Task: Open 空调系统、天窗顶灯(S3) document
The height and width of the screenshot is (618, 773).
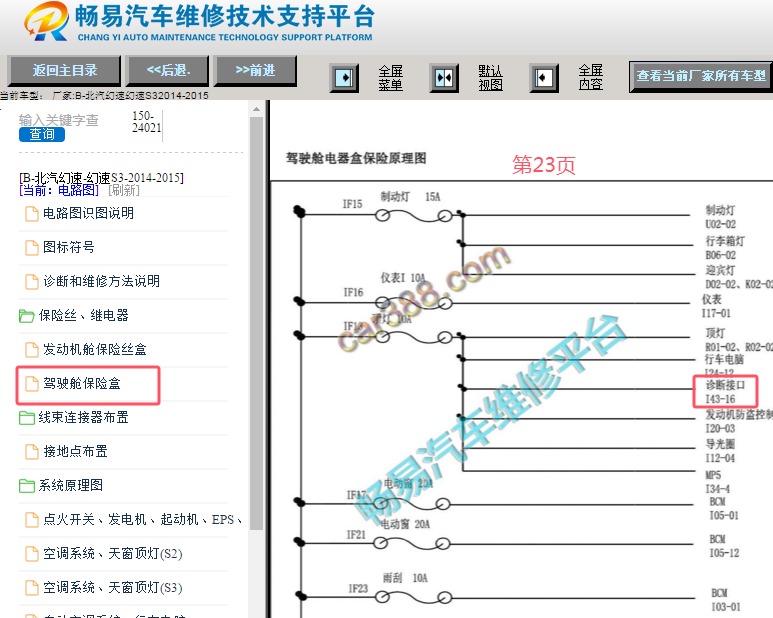Action: [x=113, y=587]
